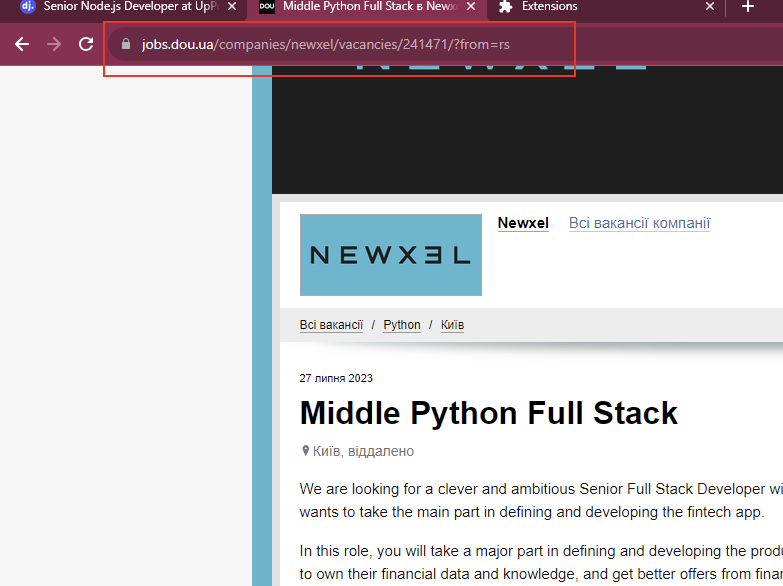This screenshot has height=586, width=783.
Task: Close the Extensions tab
Action: pyautogui.click(x=710, y=7)
